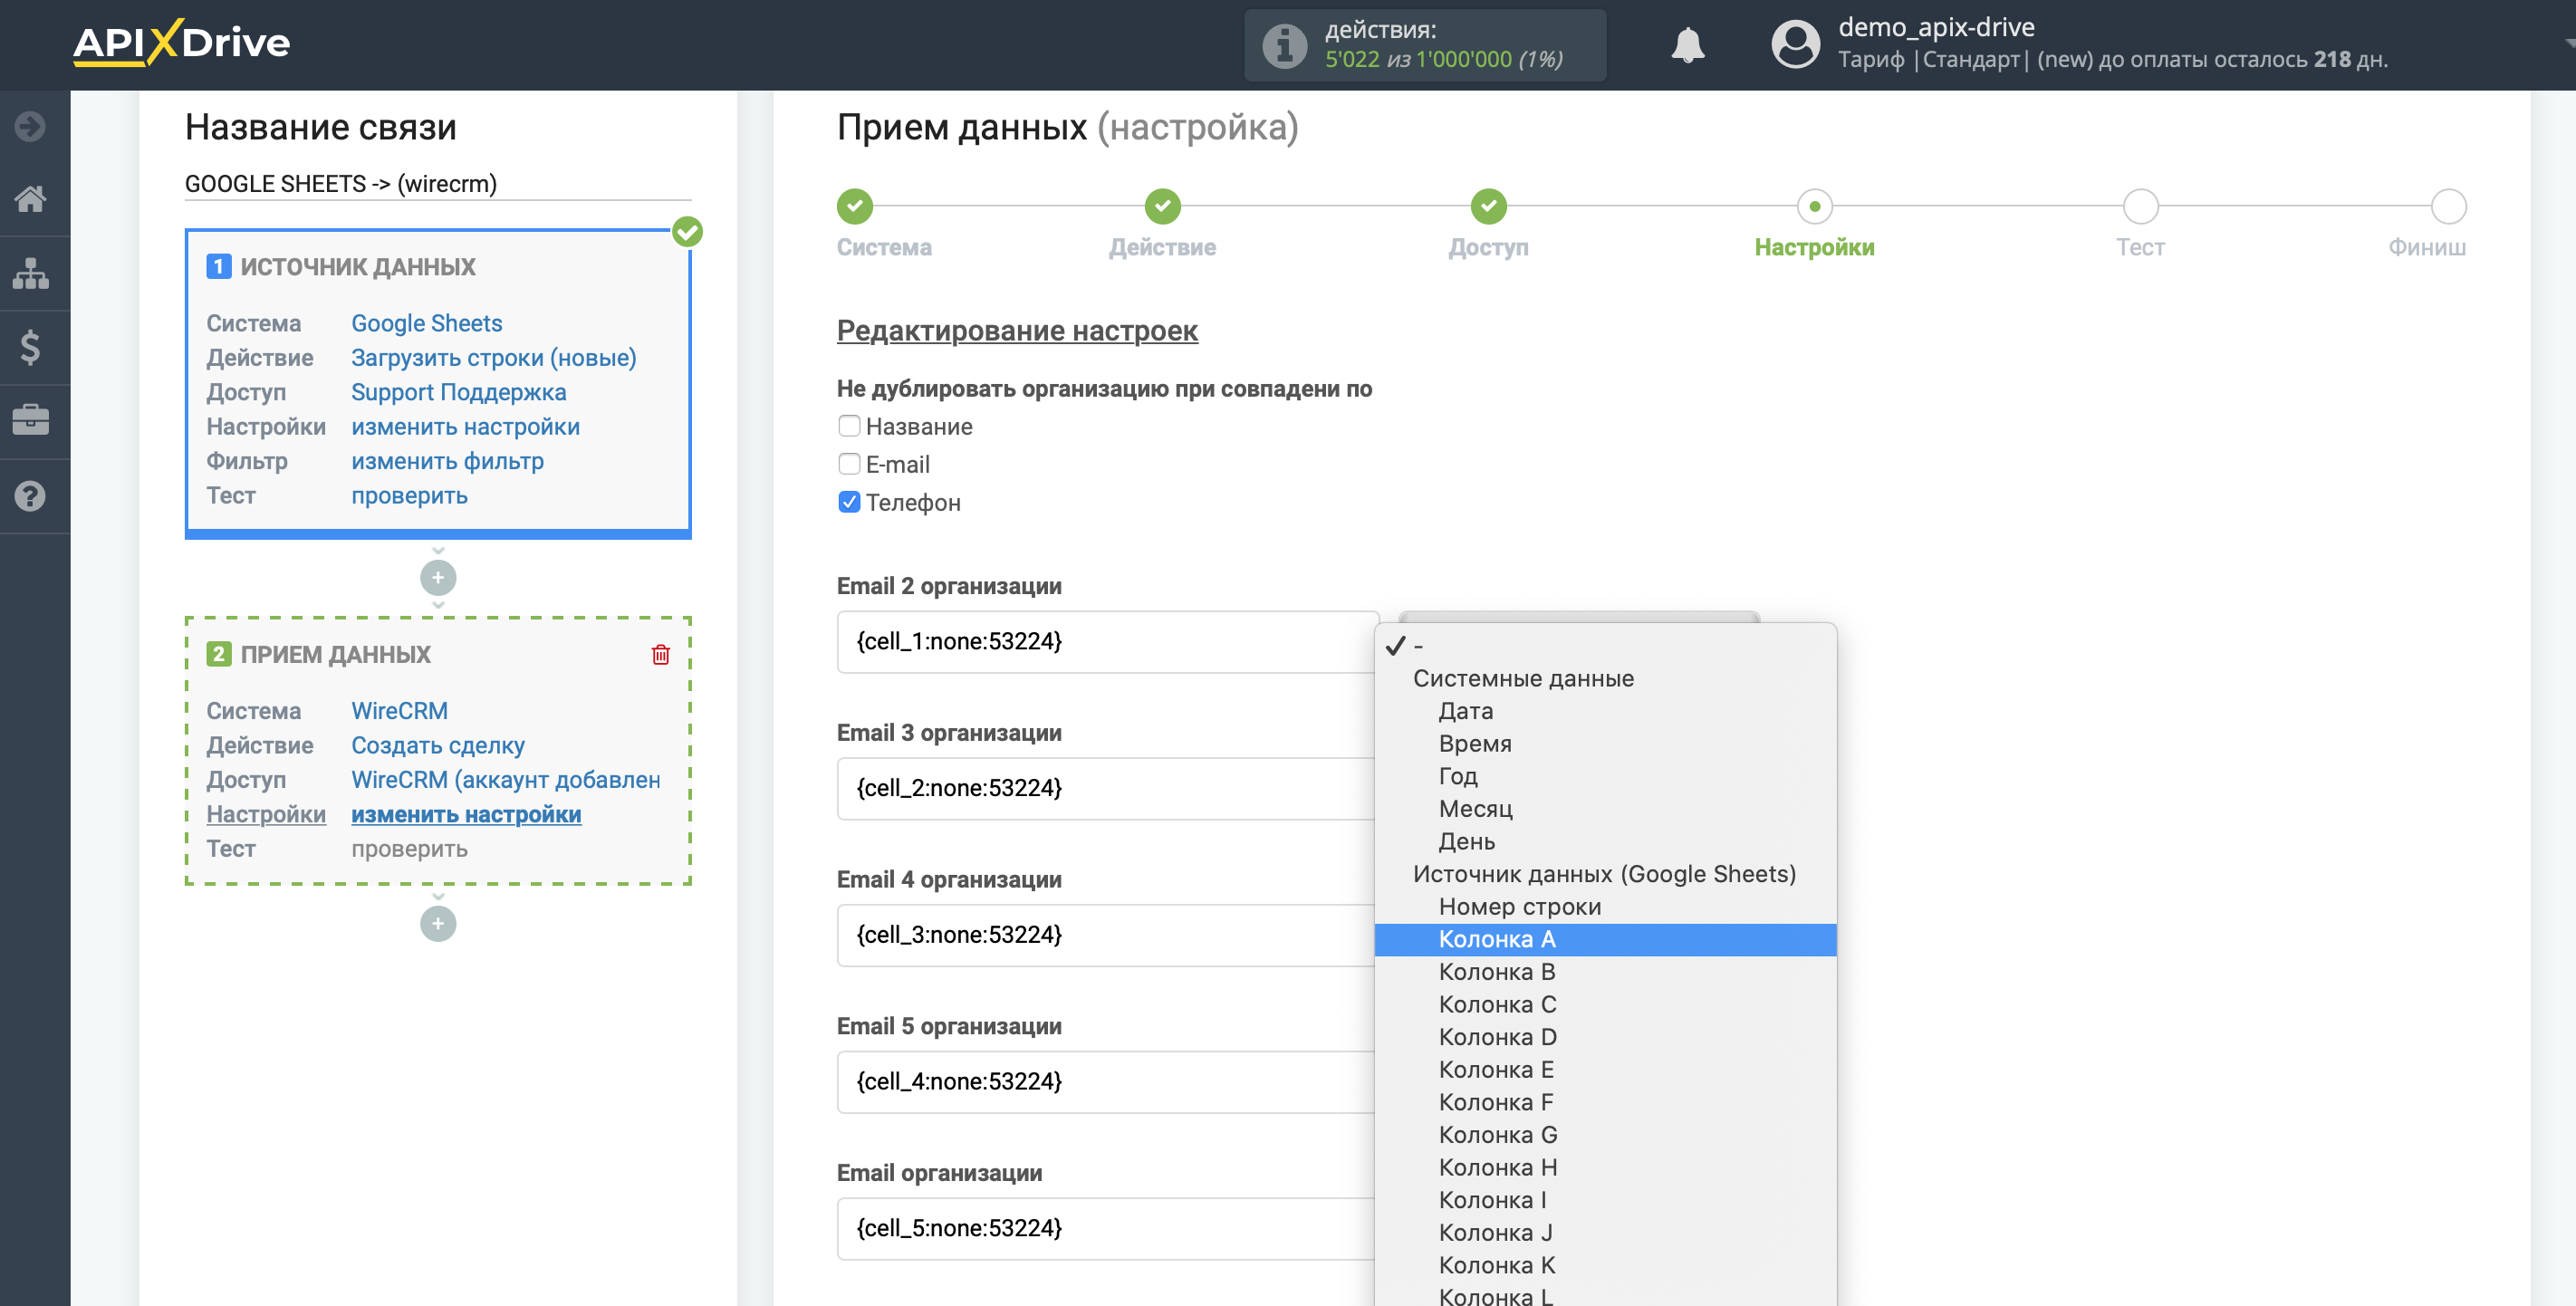Open help question mark icon
The height and width of the screenshot is (1306, 2576).
(30, 495)
